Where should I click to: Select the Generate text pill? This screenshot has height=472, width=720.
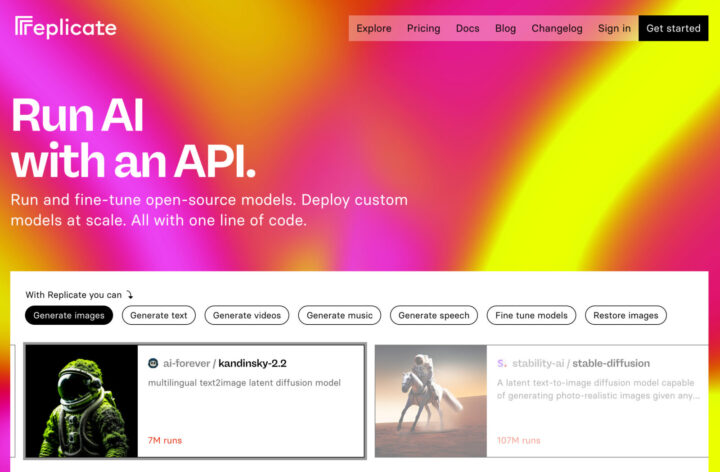158,315
